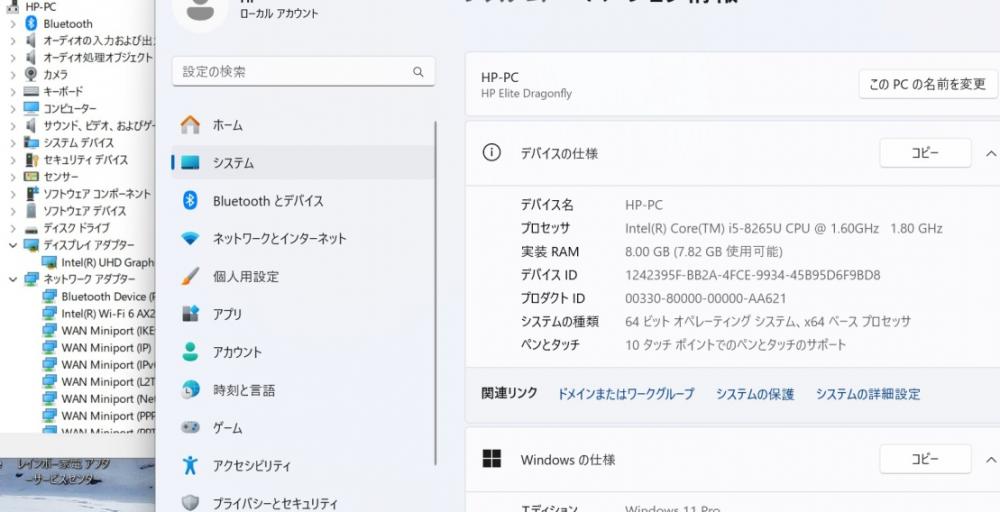Select the HP-PC root node in Device Manager
1000x512 pixels.
click(x=40, y=7)
